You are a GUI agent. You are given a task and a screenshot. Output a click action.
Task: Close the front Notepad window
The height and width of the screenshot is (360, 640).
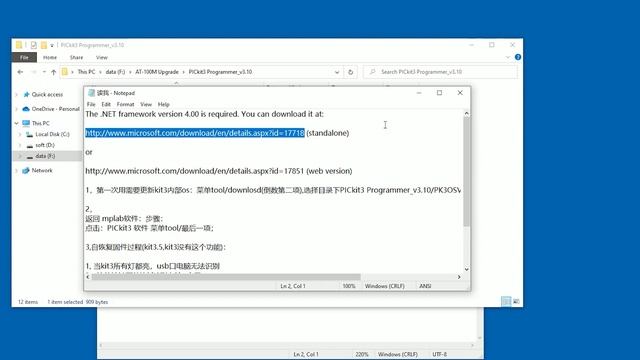click(x=460, y=93)
